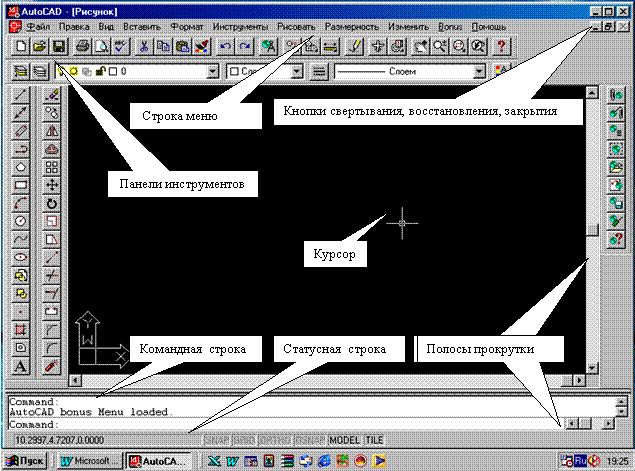Open a drawing using the folder icon
This screenshot has height=471, width=635.
(x=39, y=47)
